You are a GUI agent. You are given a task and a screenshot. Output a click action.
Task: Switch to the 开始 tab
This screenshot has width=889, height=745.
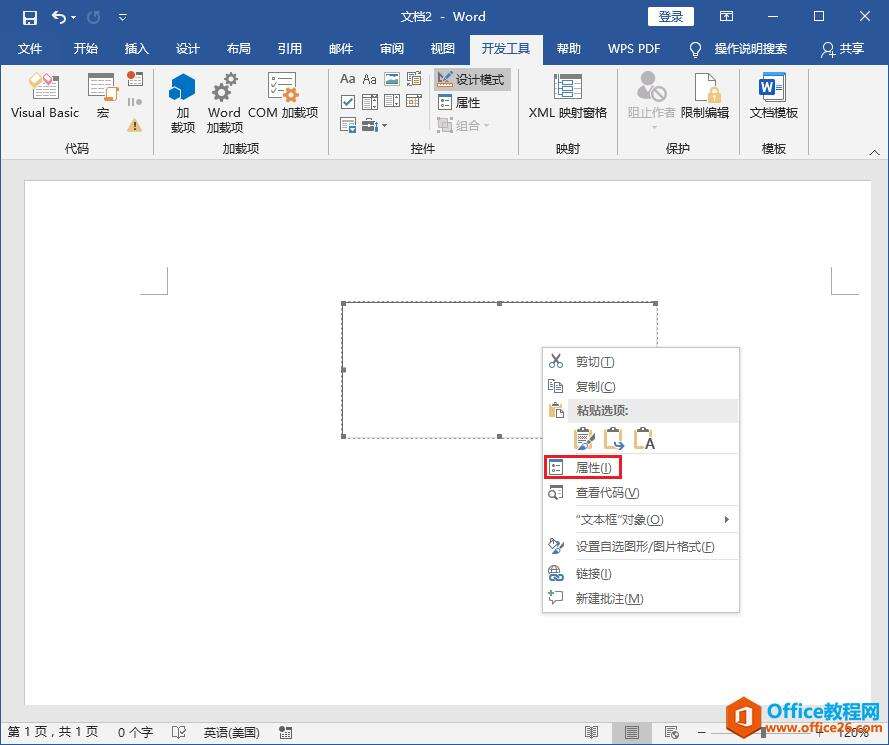(x=86, y=49)
